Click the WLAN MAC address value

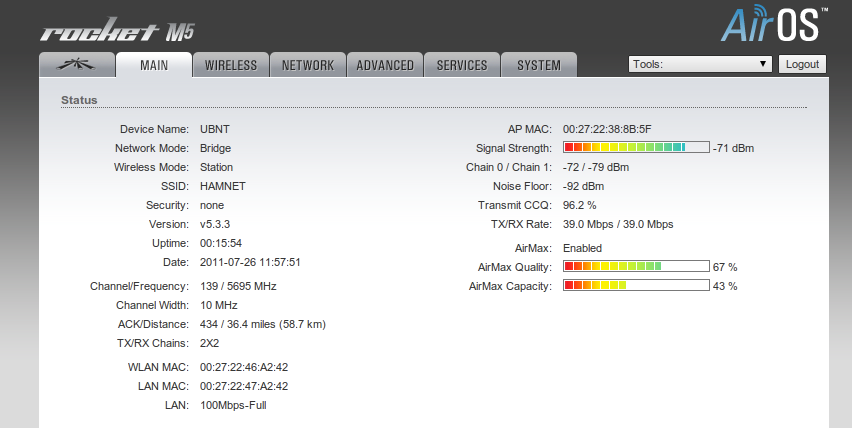click(x=244, y=367)
